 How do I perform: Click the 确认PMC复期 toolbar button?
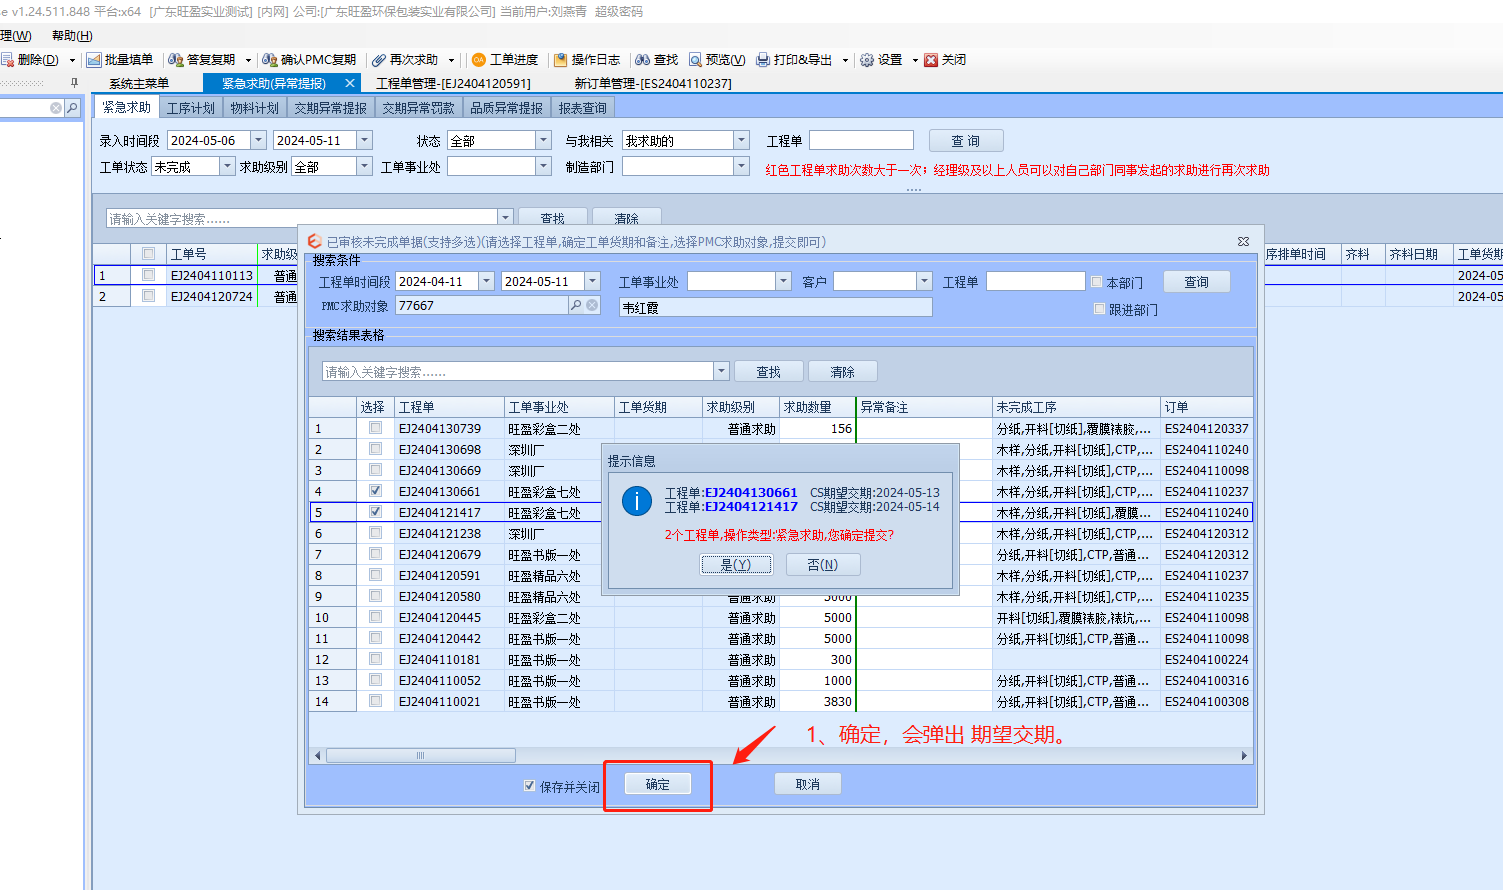[309, 60]
